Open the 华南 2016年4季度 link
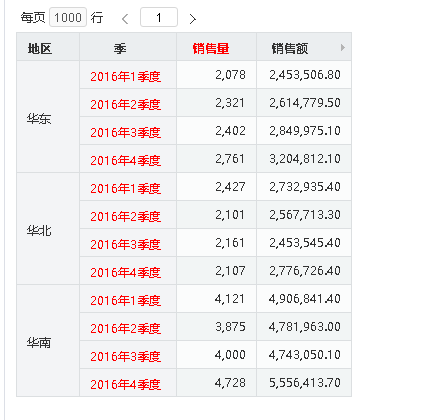This screenshot has width=430, height=420. click(125, 385)
